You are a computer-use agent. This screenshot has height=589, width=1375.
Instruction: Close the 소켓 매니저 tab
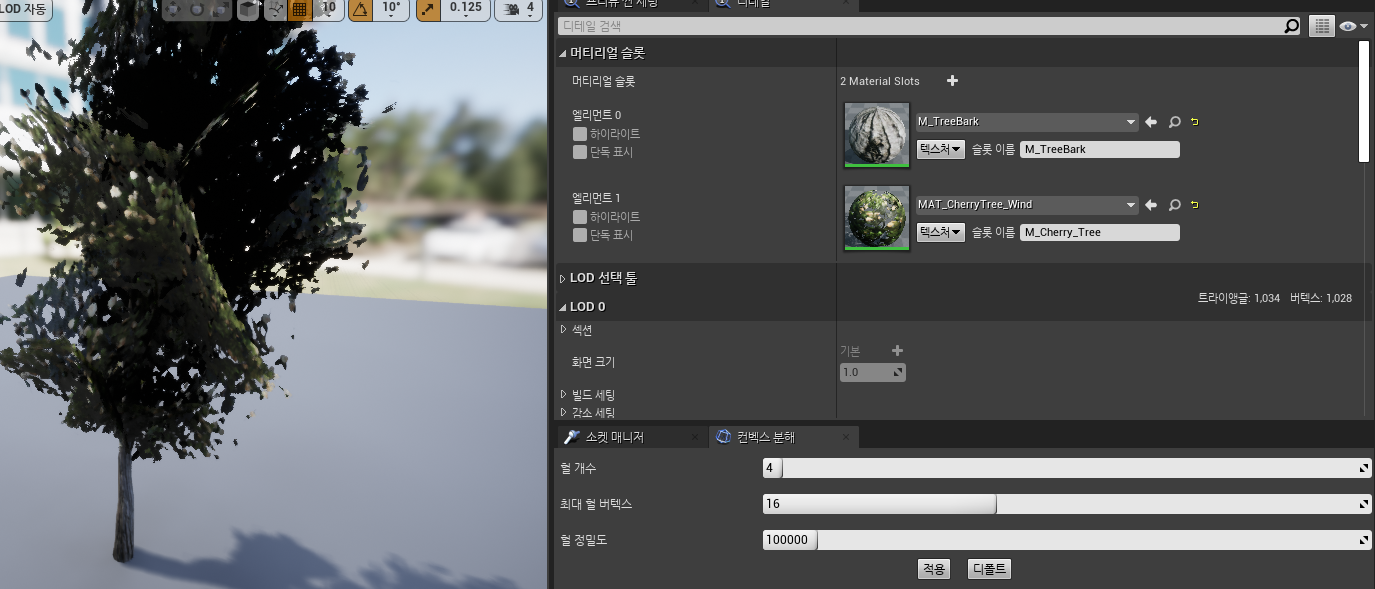pyautogui.click(x=696, y=437)
